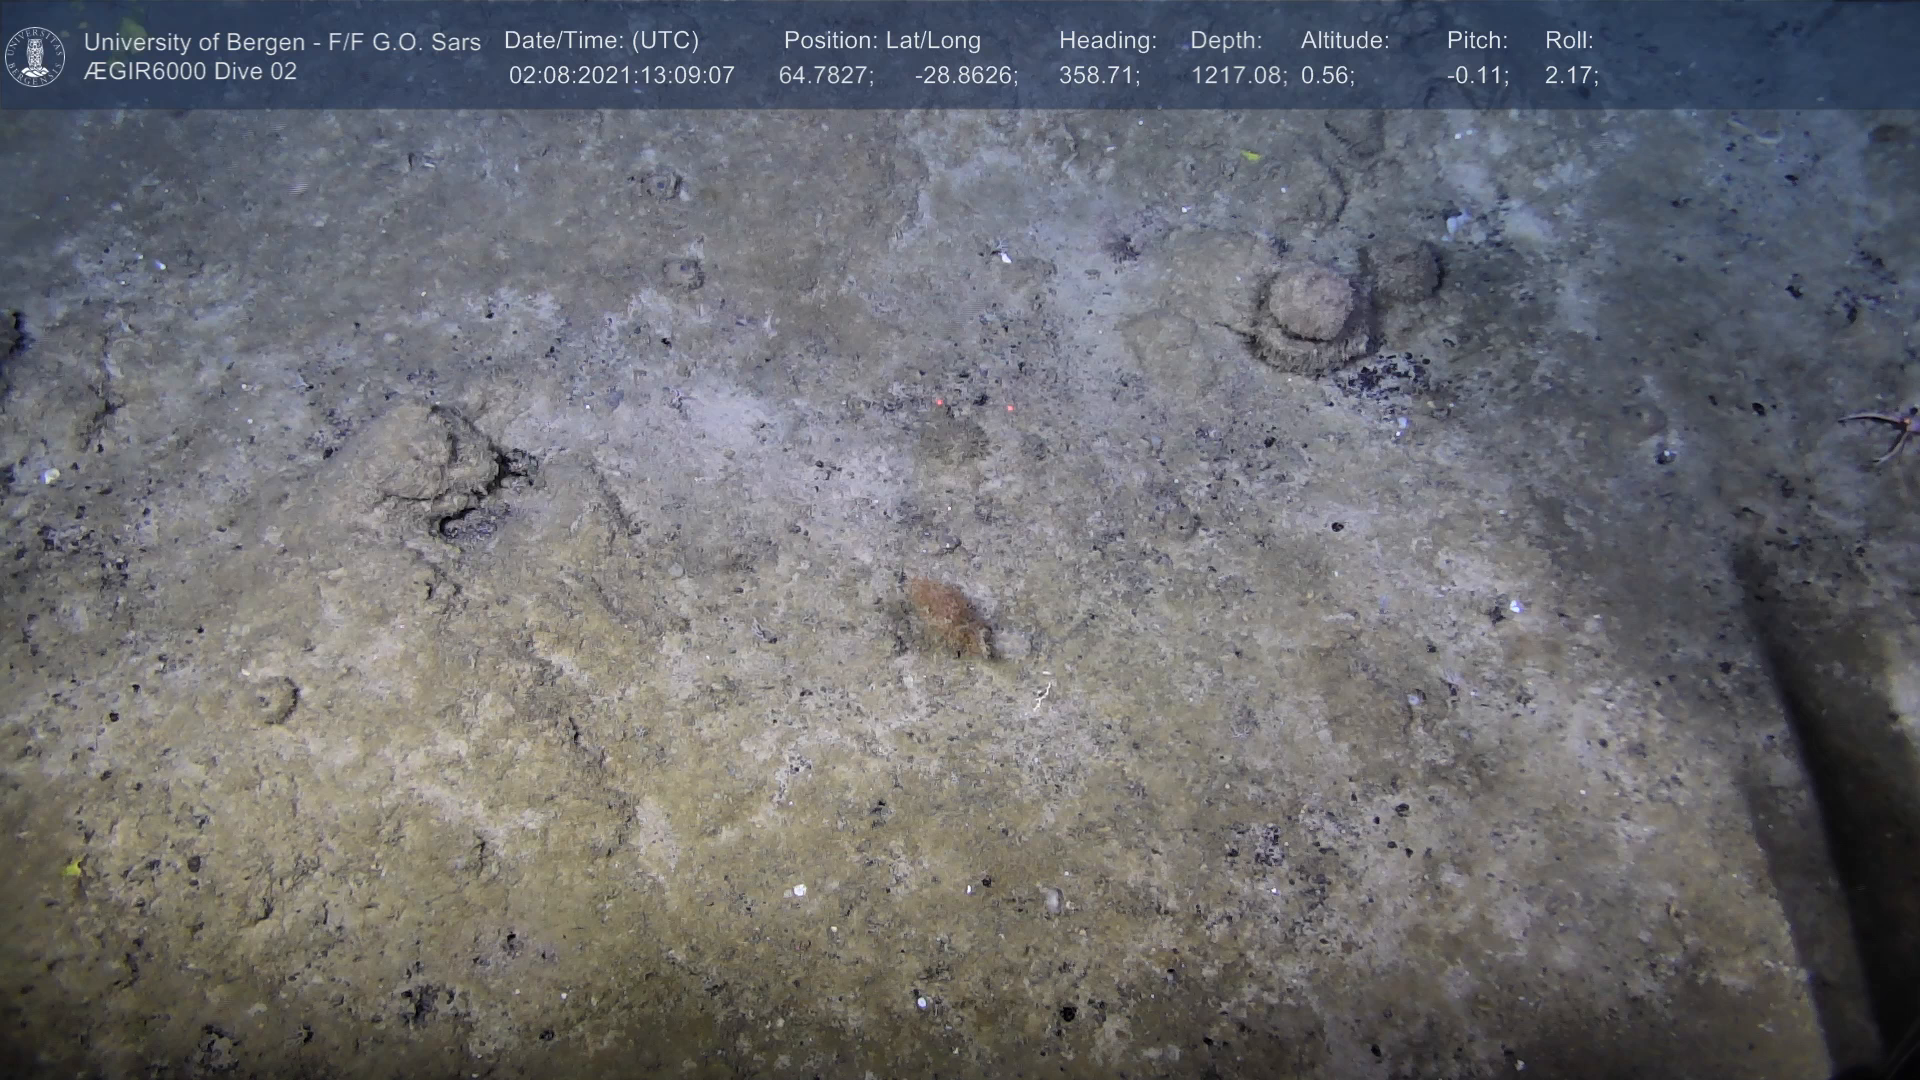Click the orange organism on the seafloor center
The image size is (1920, 1080).
click(947, 617)
